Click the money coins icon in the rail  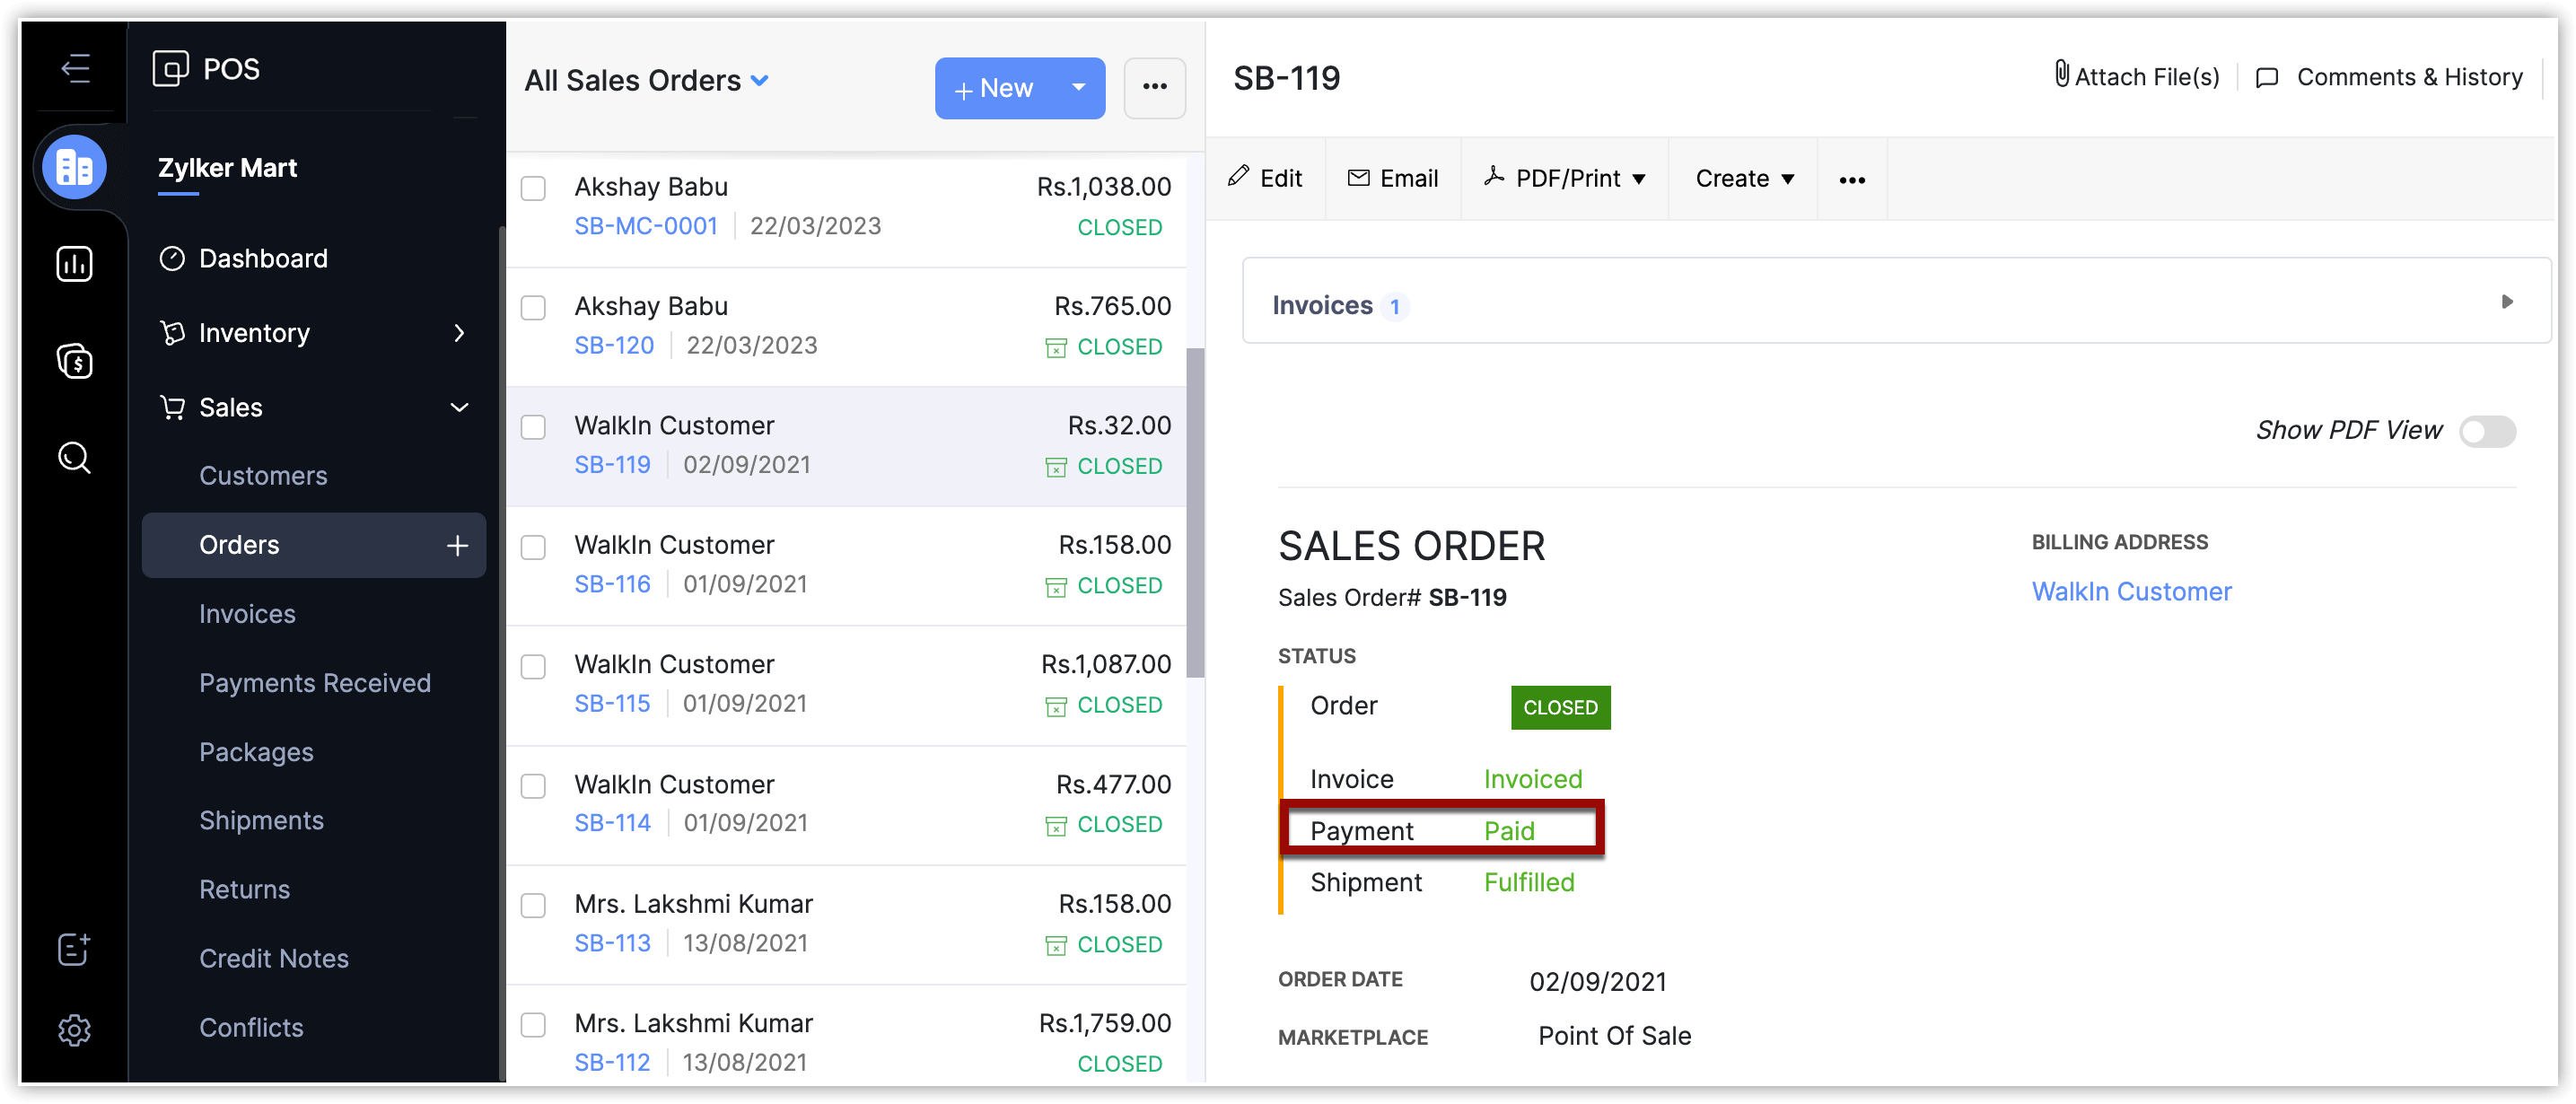[x=75, y=361]
